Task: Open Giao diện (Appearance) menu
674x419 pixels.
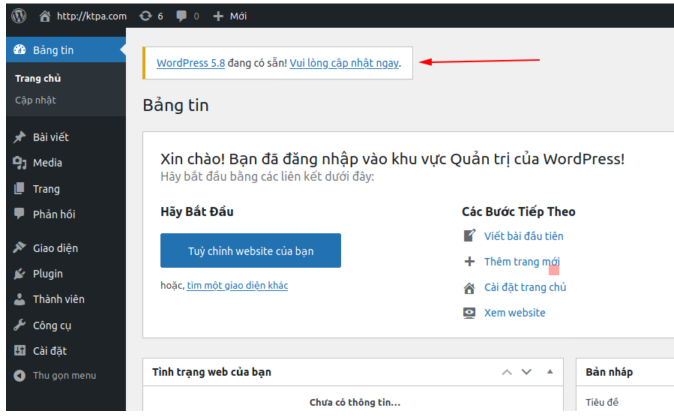Action: [54, 248]
